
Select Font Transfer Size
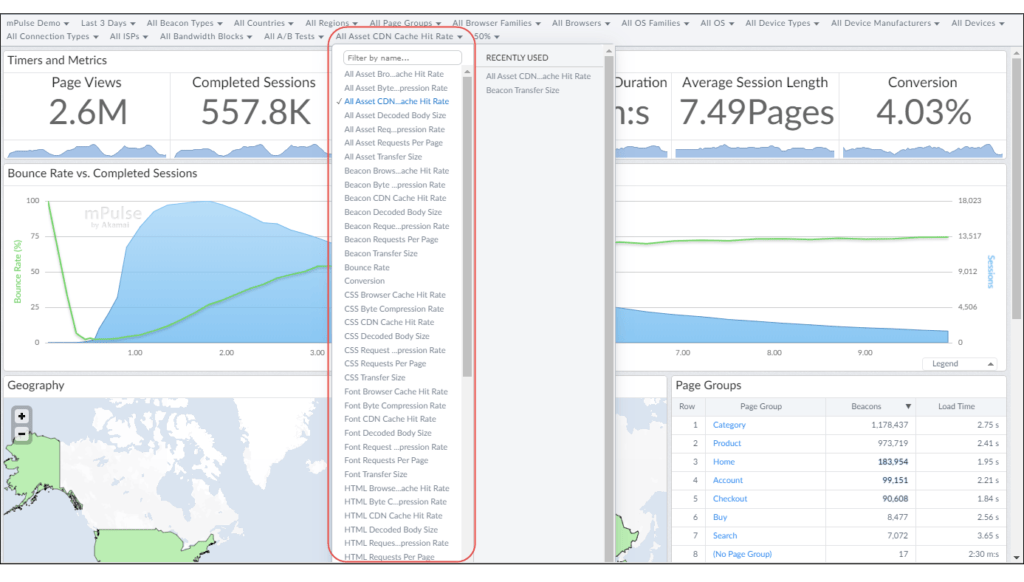[x=376, y=474]
